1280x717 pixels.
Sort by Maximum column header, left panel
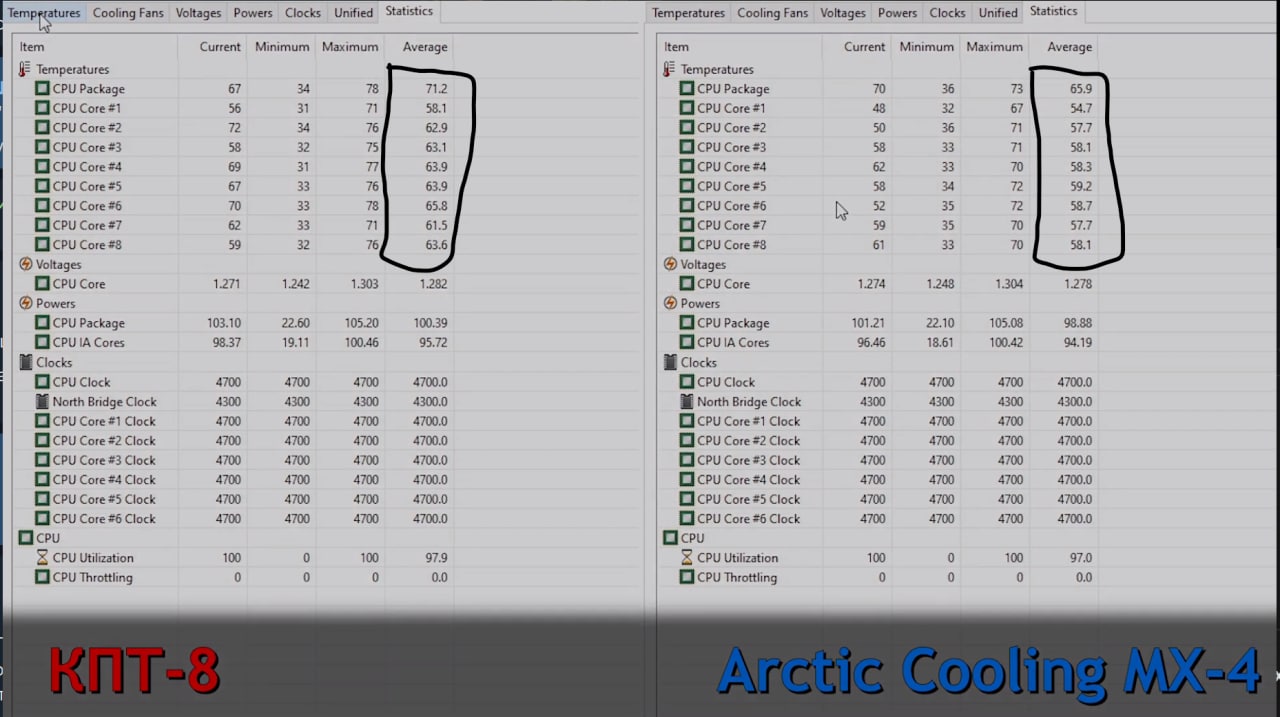coord(350,47)
